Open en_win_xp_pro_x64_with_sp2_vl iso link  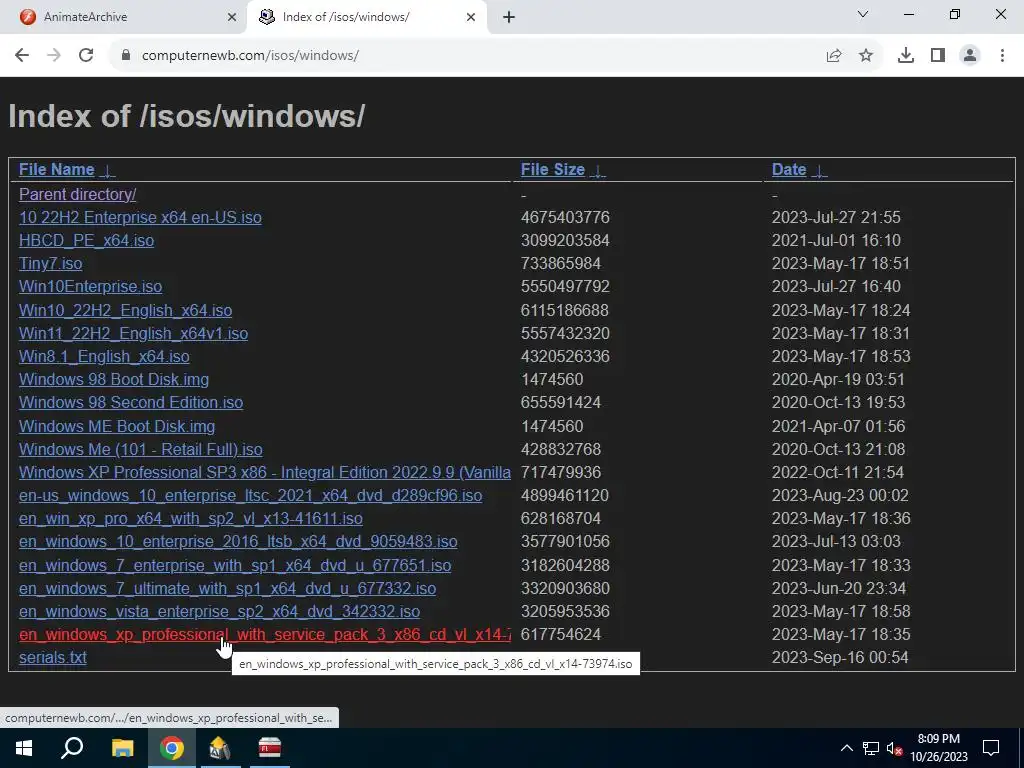[191, 519]
